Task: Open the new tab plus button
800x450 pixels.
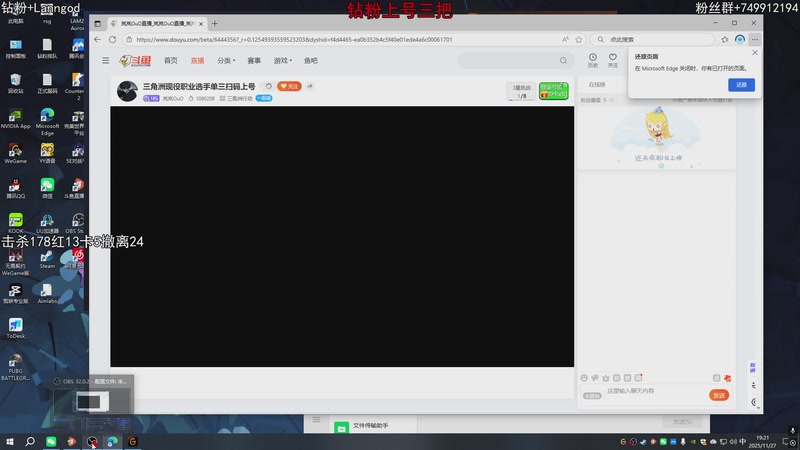Action: click(x=215, y=23)
